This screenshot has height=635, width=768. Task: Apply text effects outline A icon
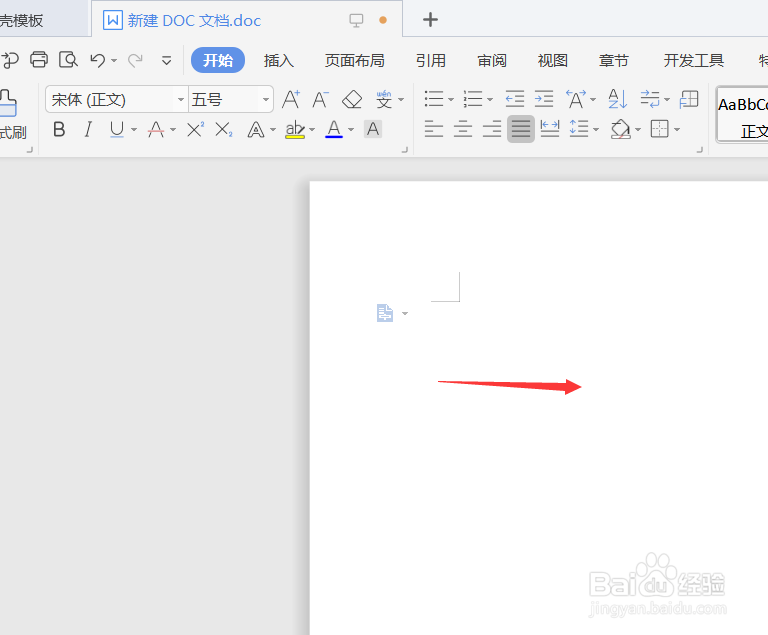tap(256, 130)
